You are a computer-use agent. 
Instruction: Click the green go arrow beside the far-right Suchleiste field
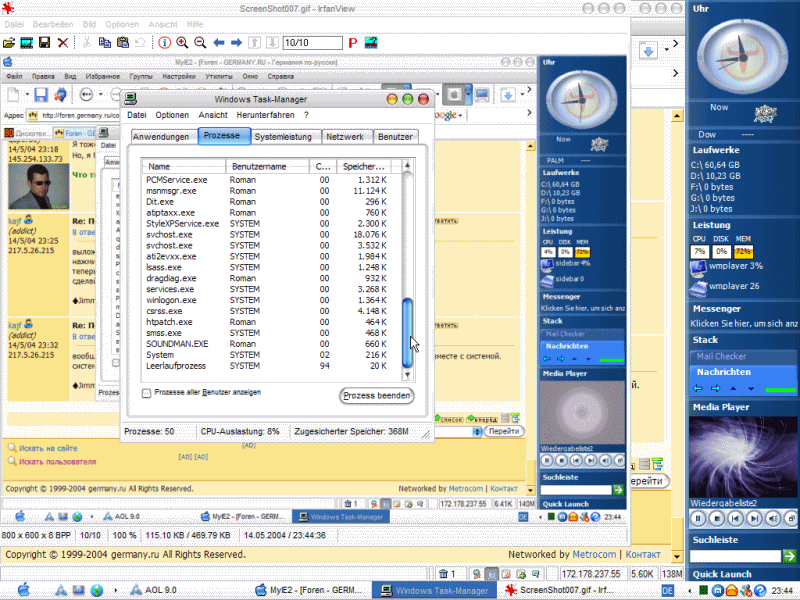click(789, 556)
